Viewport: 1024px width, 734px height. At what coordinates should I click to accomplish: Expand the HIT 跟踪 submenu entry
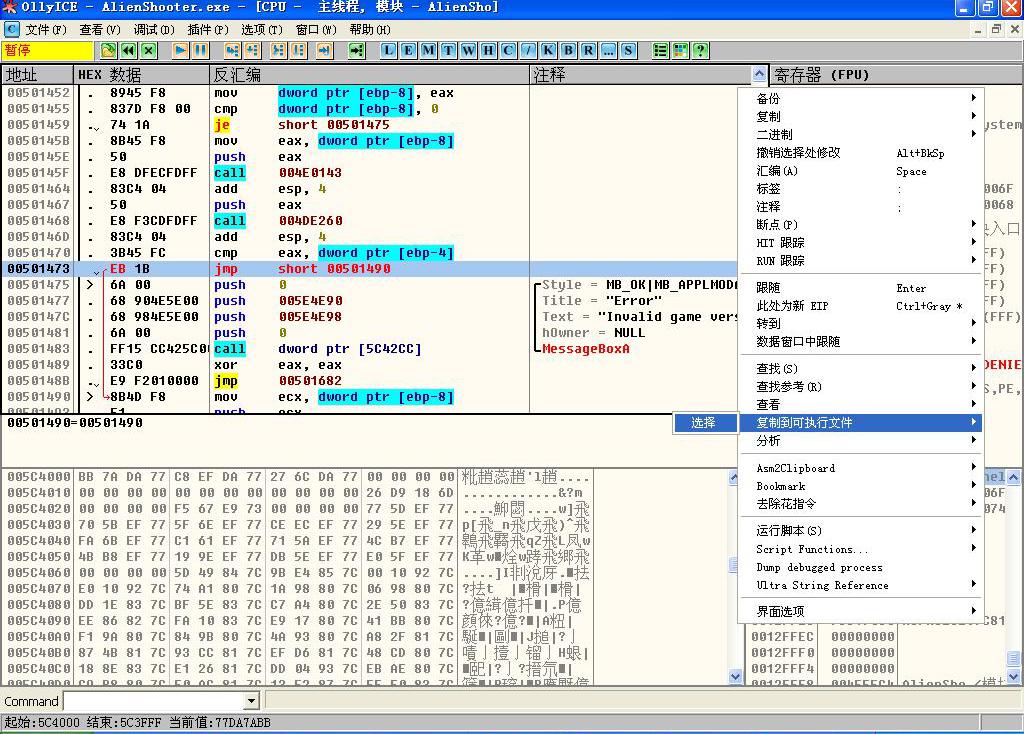click(x=860, y=243)
